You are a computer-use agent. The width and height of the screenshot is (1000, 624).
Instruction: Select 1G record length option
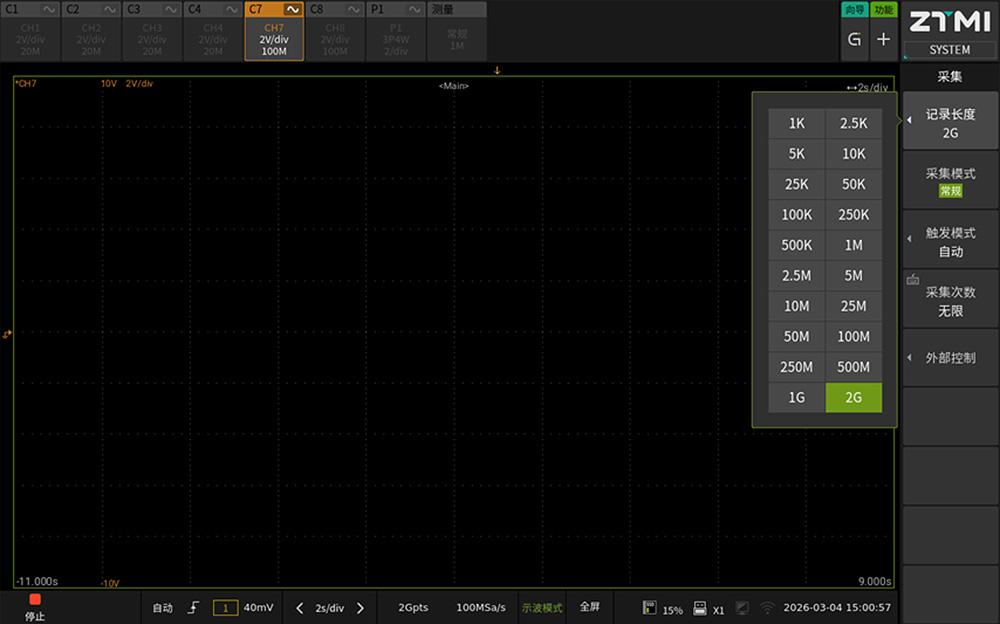(796, 397)
